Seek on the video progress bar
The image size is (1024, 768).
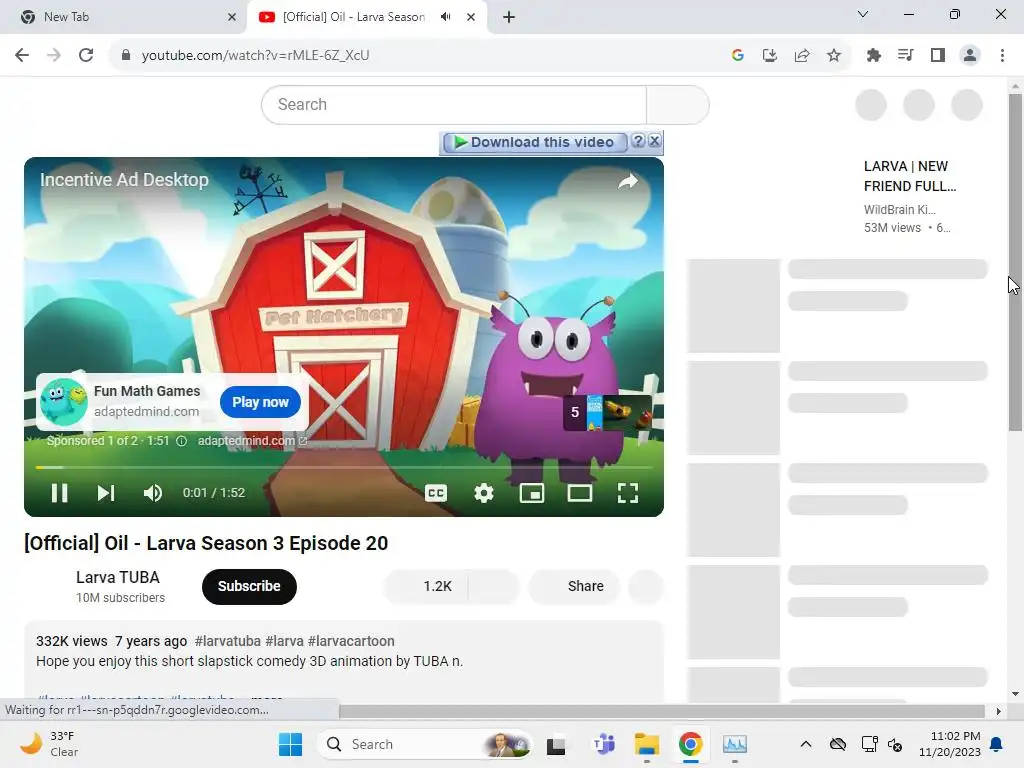click(344, 468)
